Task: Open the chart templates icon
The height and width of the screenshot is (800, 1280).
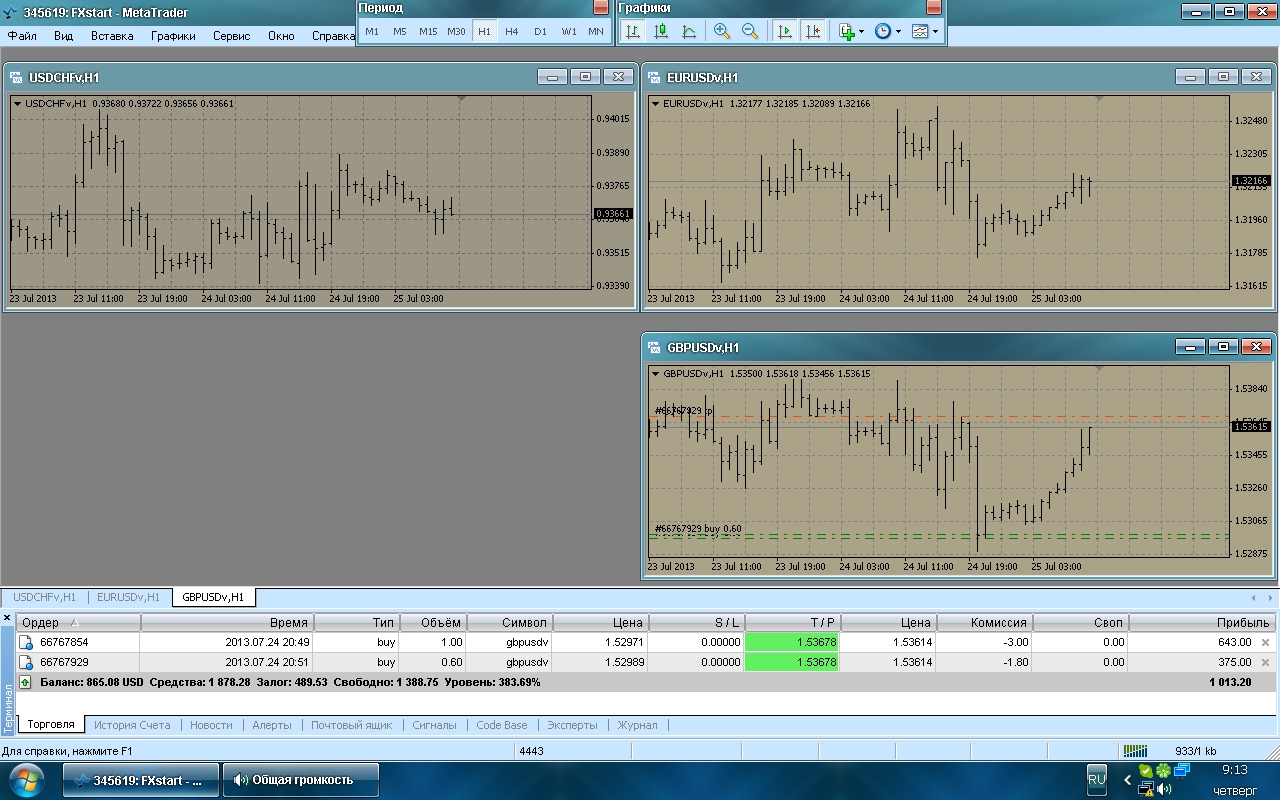Action: pos(920,31)
